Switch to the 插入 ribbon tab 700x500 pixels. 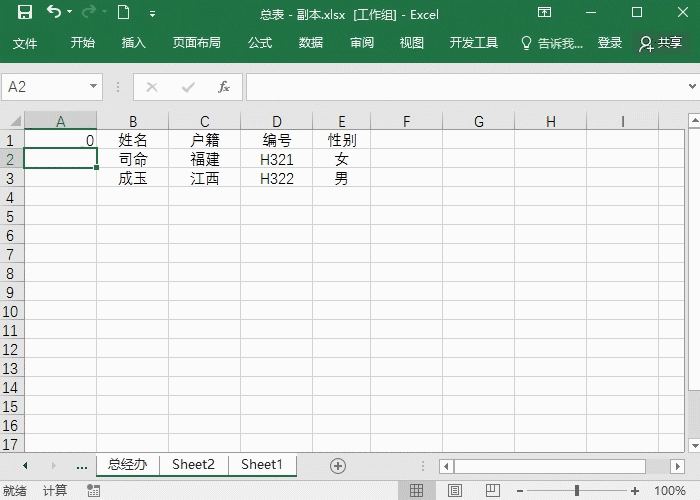click(x=133, y=43)
